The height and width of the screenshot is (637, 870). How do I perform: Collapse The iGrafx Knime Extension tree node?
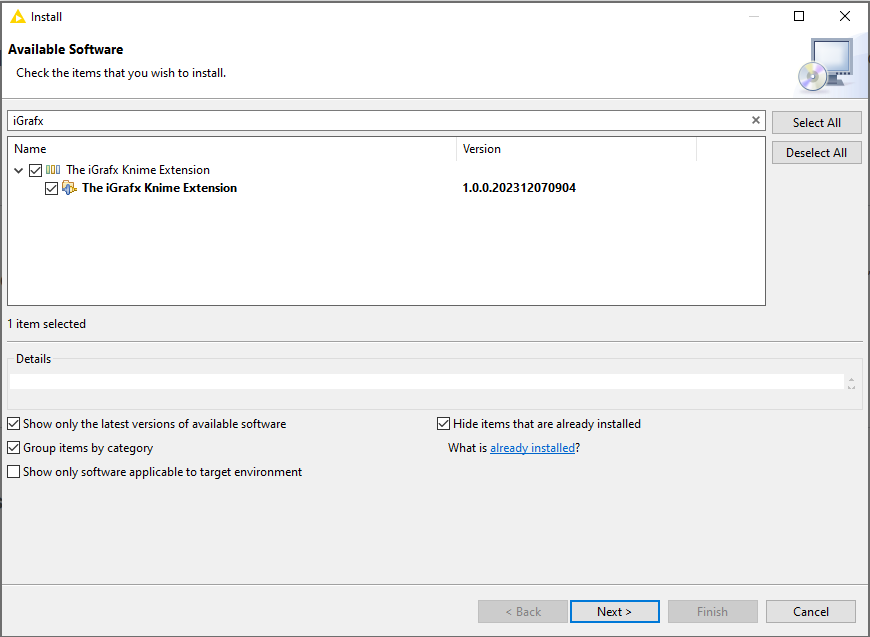click(x=18, y=169)
